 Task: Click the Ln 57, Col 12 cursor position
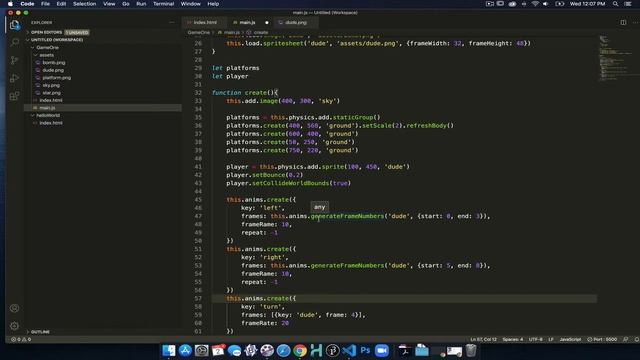(483, 339)
